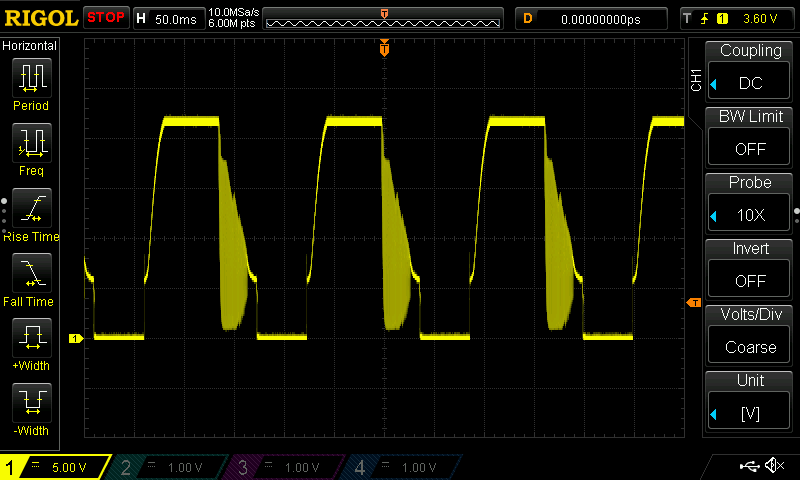Select the Period measurement icon
Viewport: 800px width, 480px height.
[31, 78]
